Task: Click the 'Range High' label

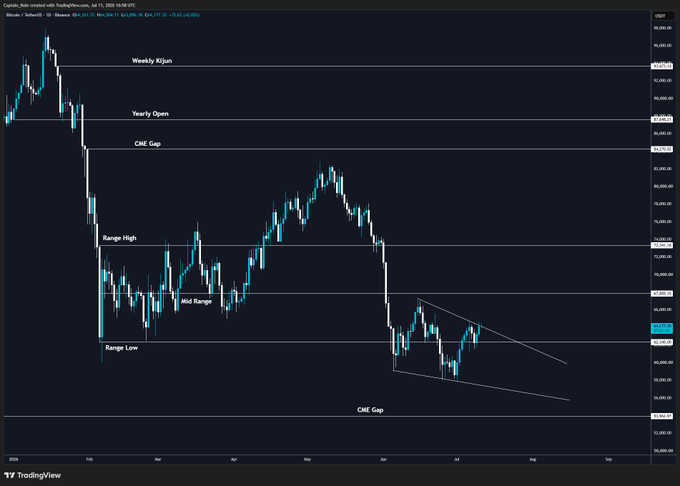Action: pyautogui.click(x=119, y=238)
